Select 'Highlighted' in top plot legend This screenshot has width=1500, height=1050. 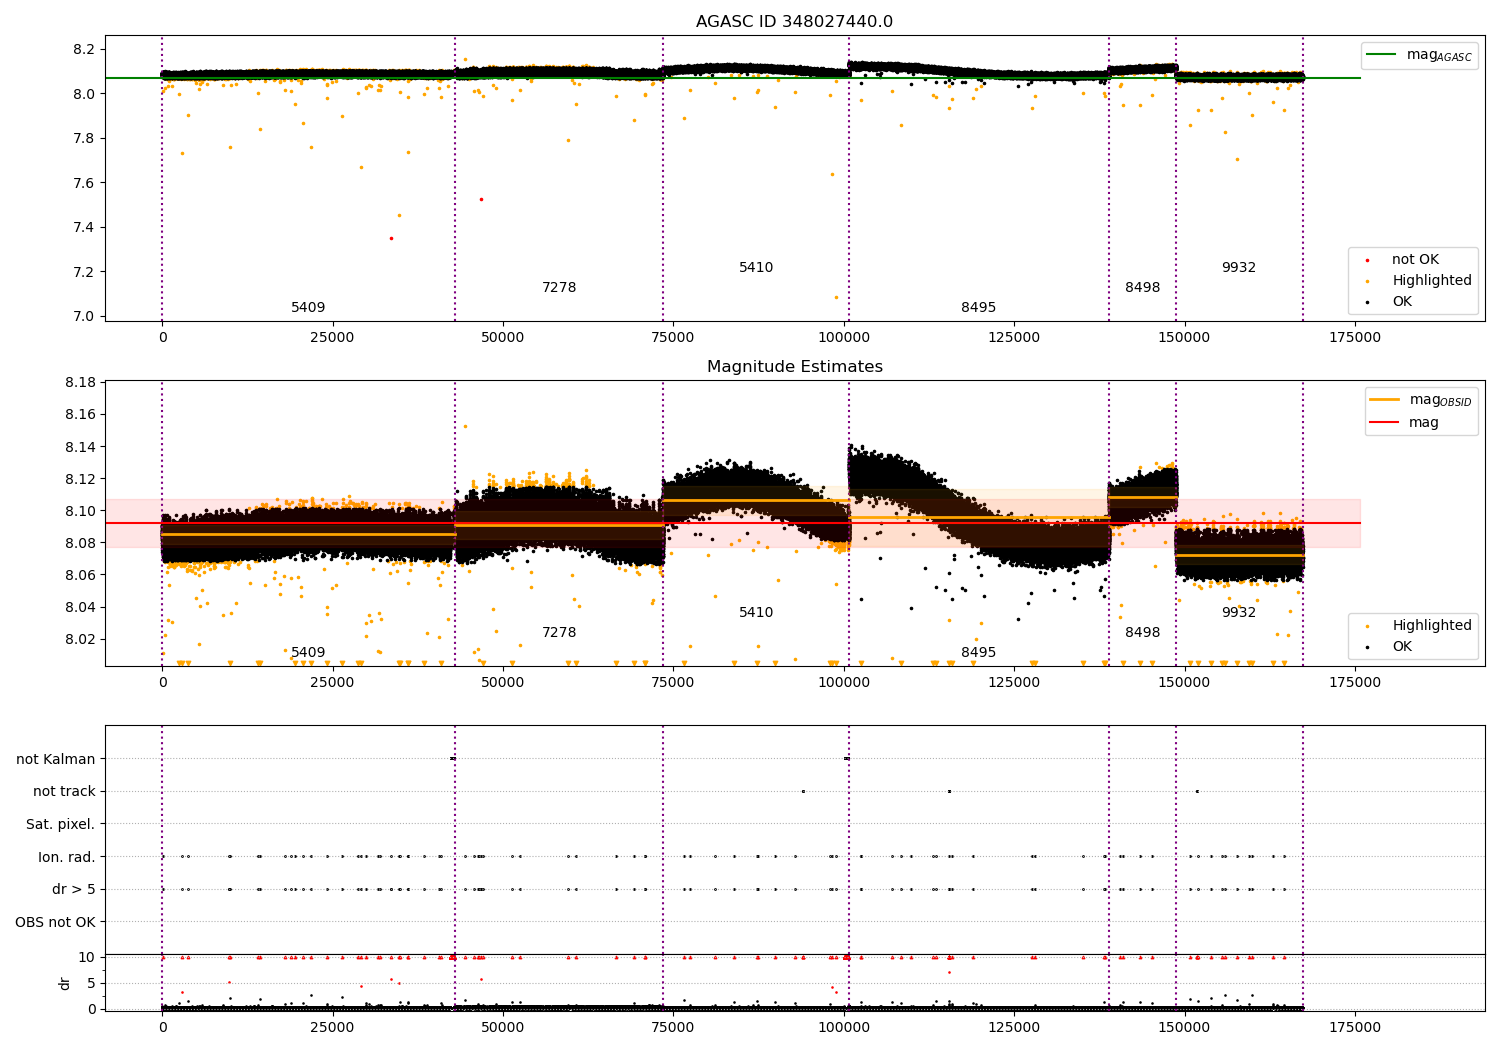[x=1419, y=281]
